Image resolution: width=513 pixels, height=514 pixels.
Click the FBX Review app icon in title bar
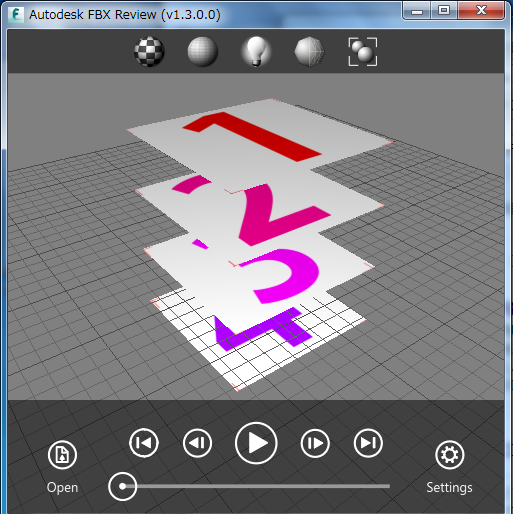(x=16, y=15)
